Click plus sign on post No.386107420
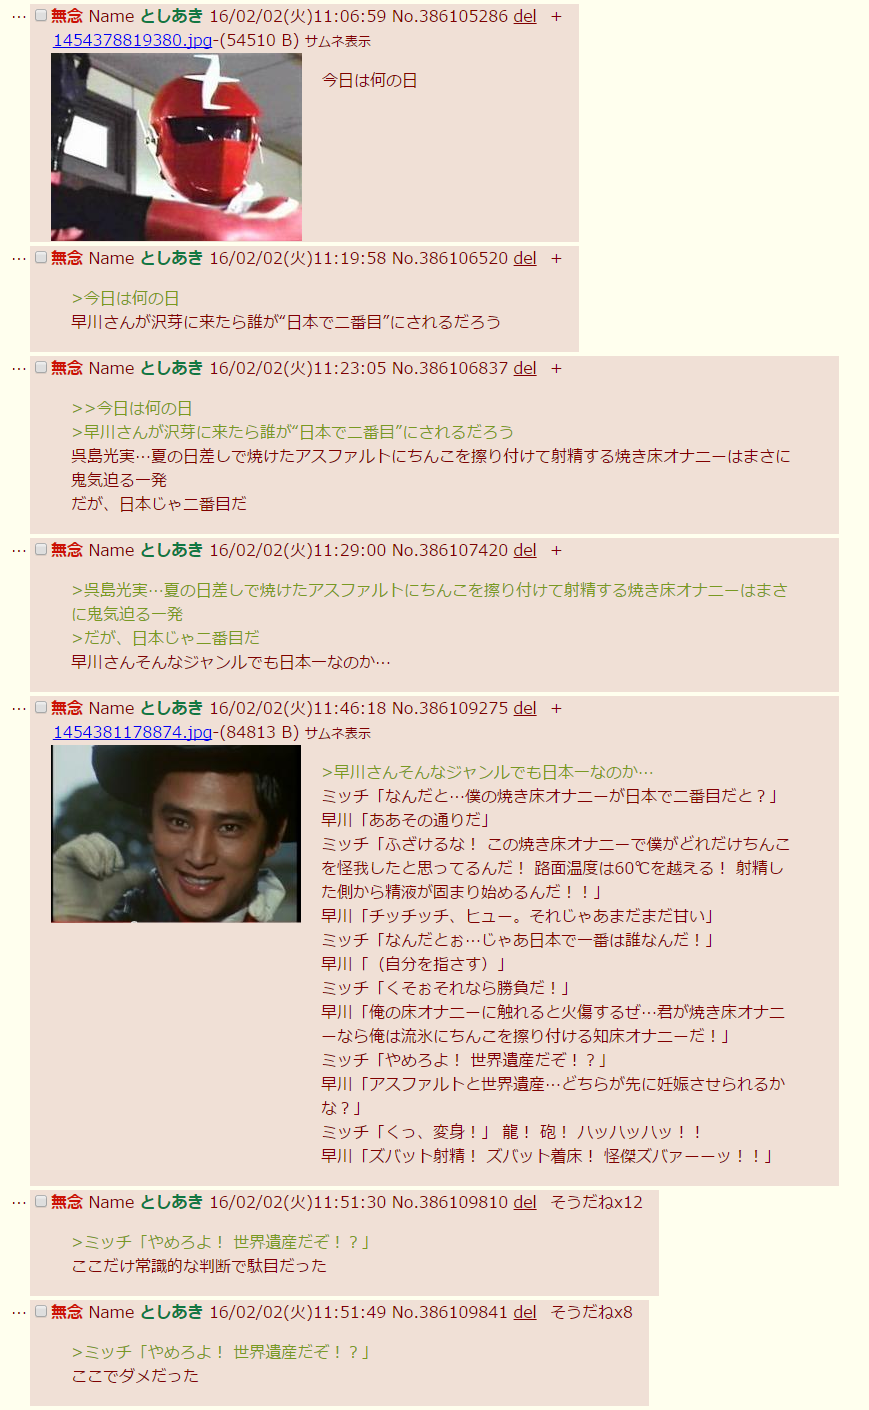The width and height of the screenshot is (869, 1410). [x=557, y=550]
